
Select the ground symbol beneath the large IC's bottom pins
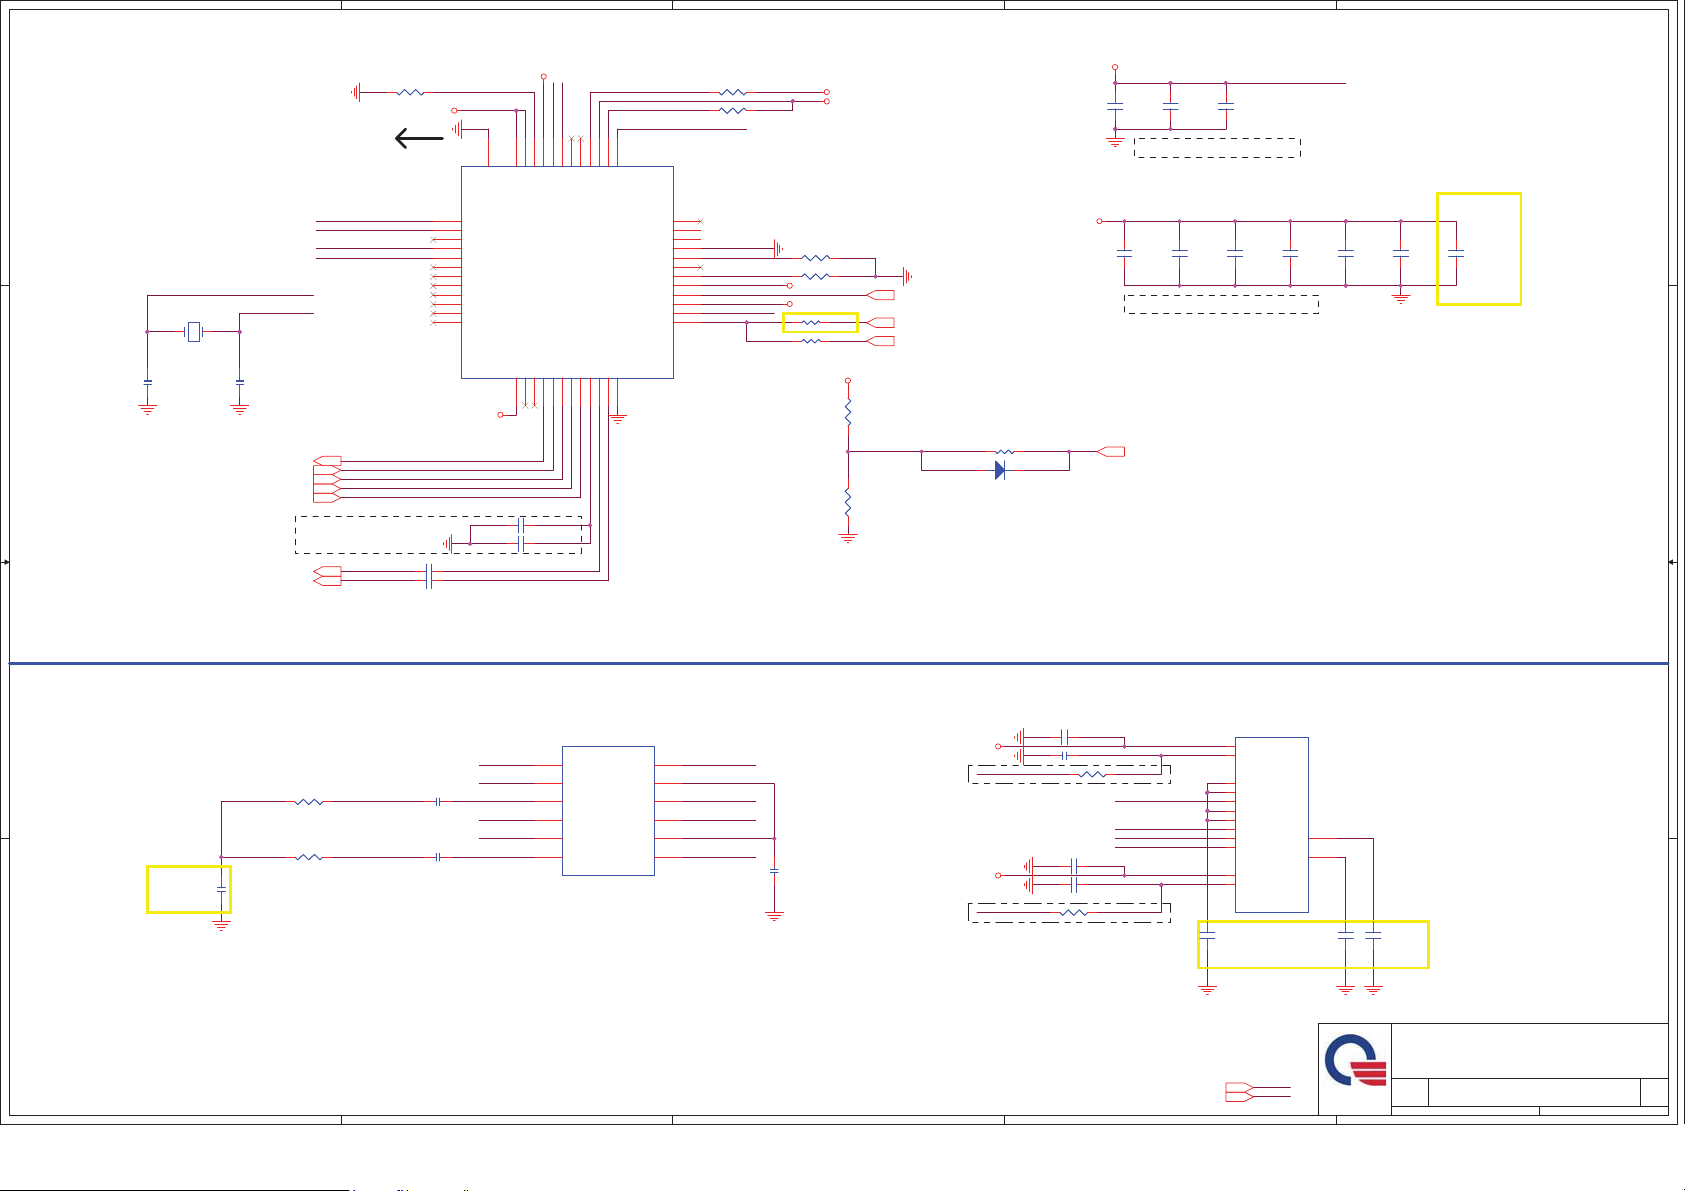618,420
